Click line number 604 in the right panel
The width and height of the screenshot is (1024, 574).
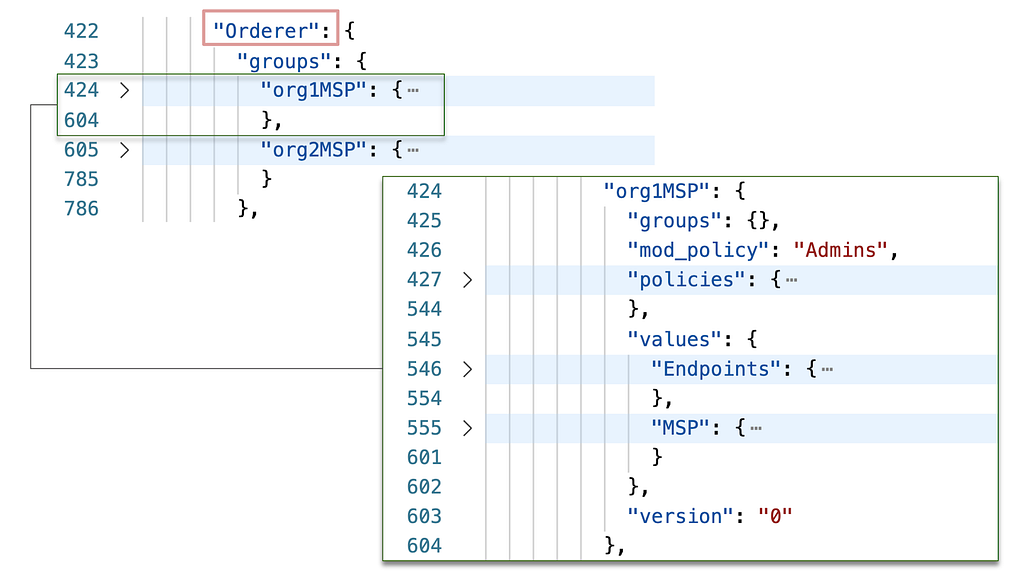424,546
